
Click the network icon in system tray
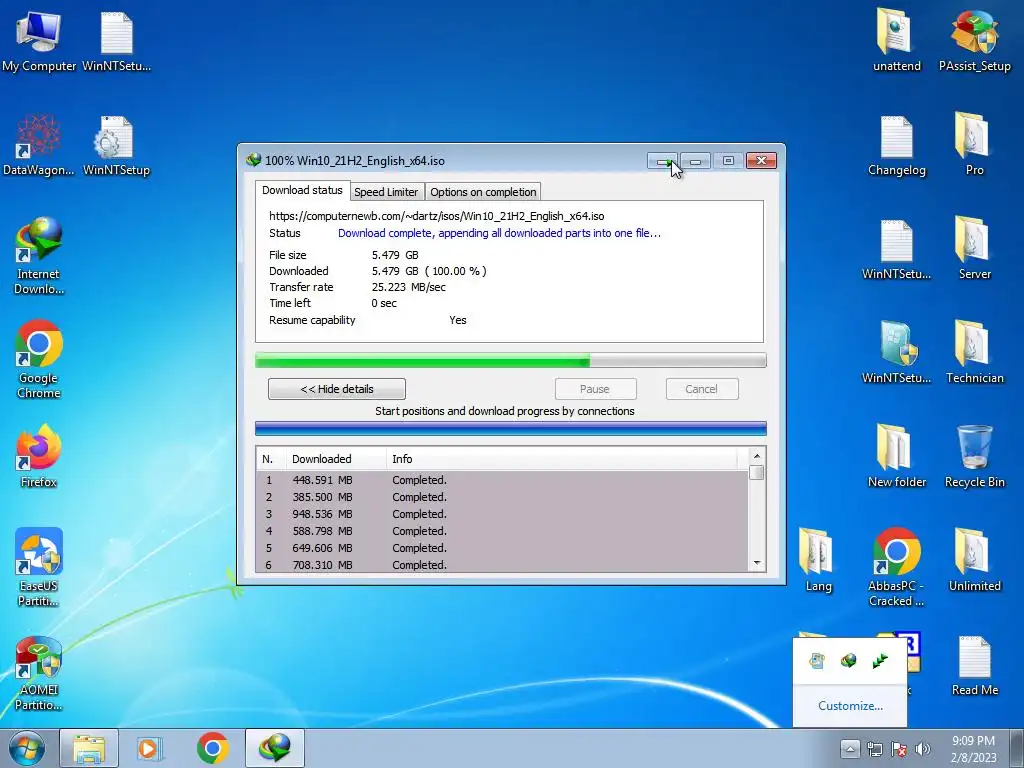[874, 749]
